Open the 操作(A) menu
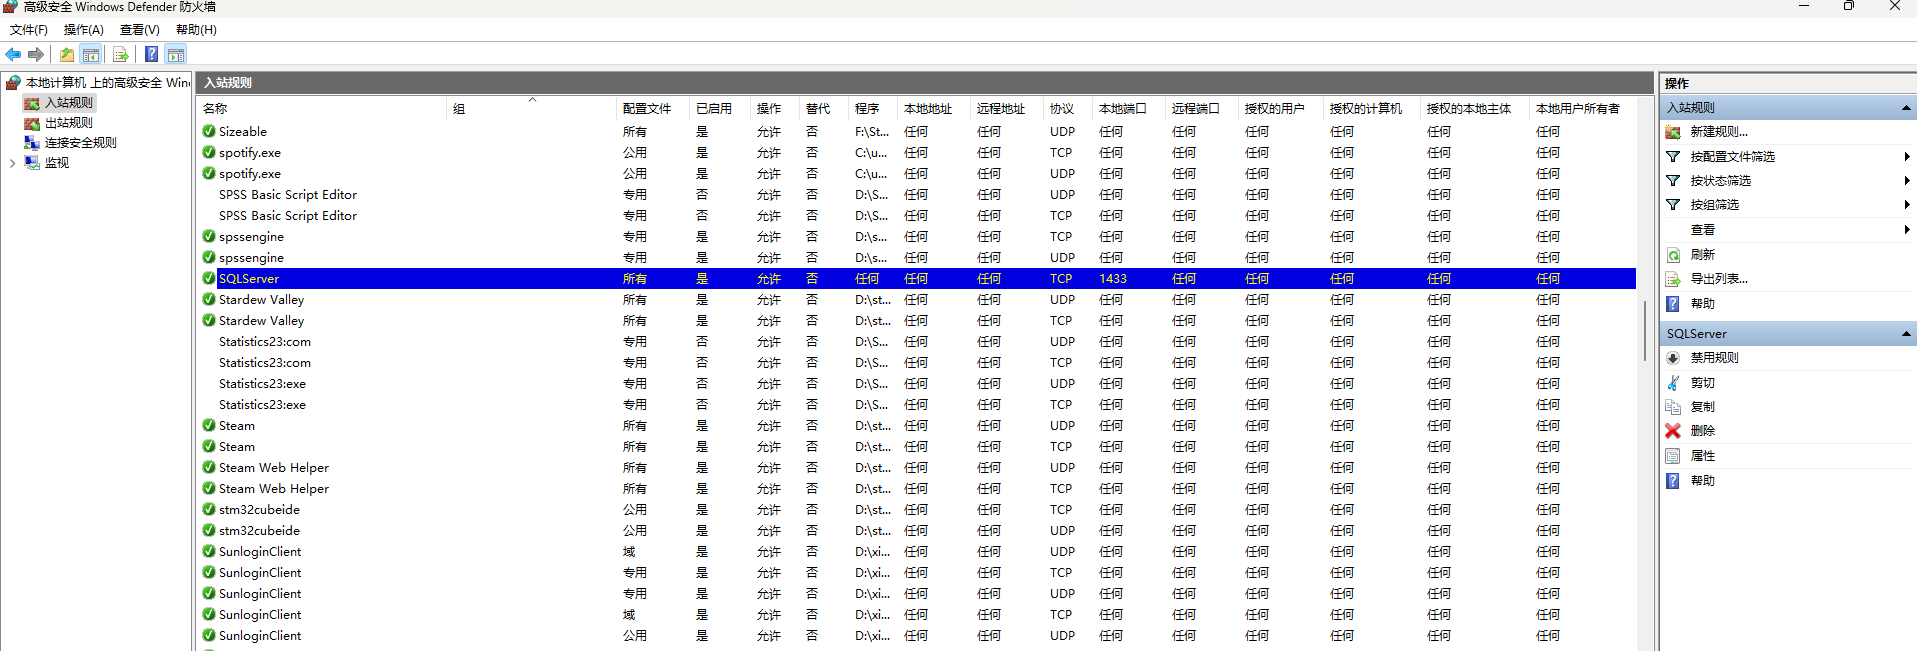1917x651 pixels. click(84, 30)
